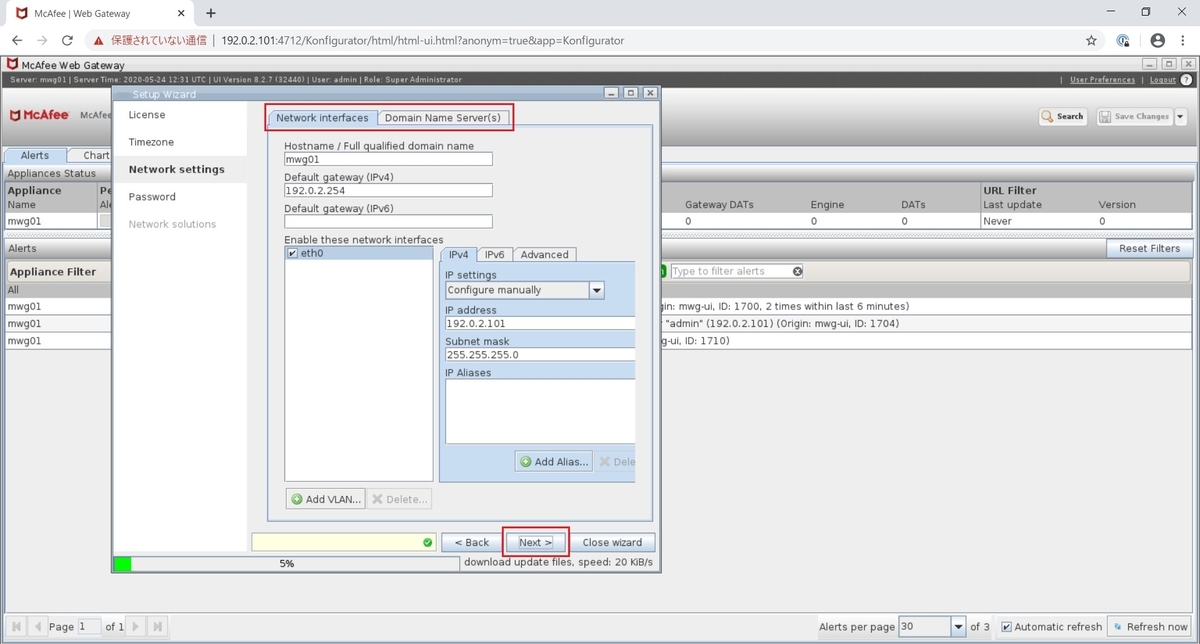1200x644 pixels.
Task: Click the Search button in McAfee toolbar
Action: pyautogui.click(x=1063, y=116)
